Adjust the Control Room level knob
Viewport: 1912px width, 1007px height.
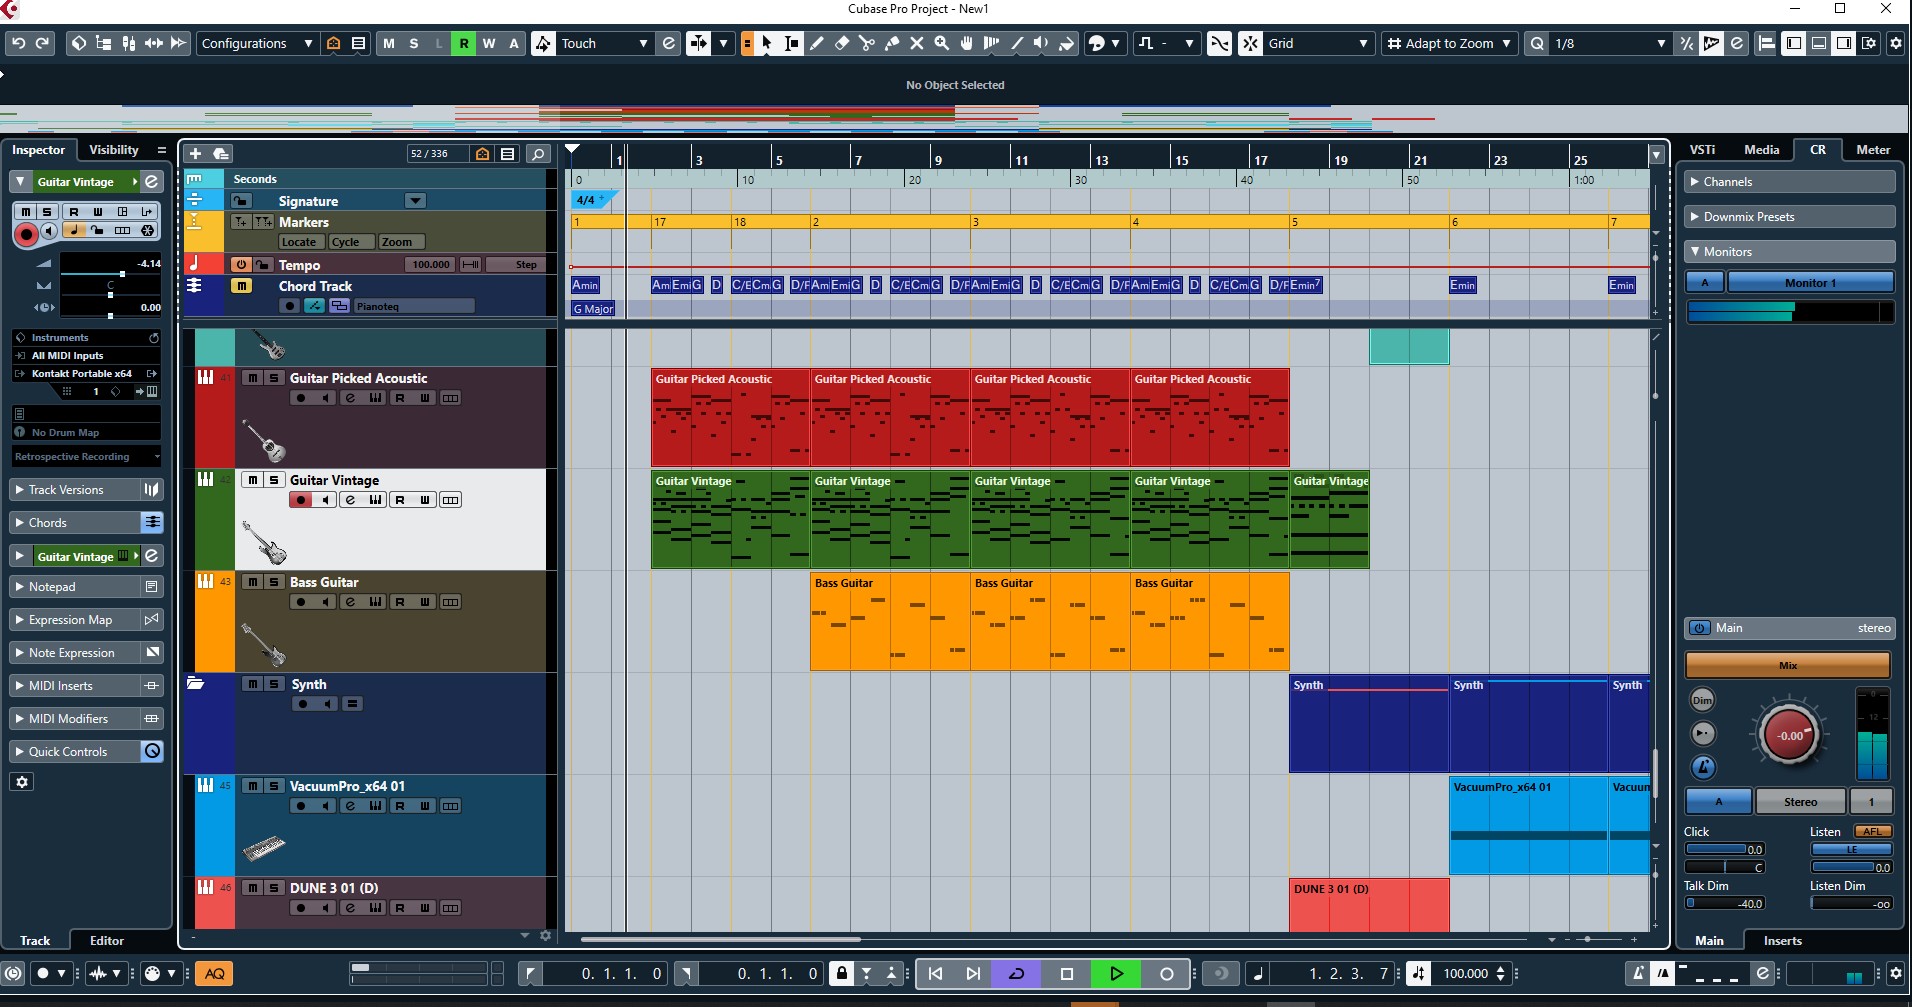(1789, 736)
